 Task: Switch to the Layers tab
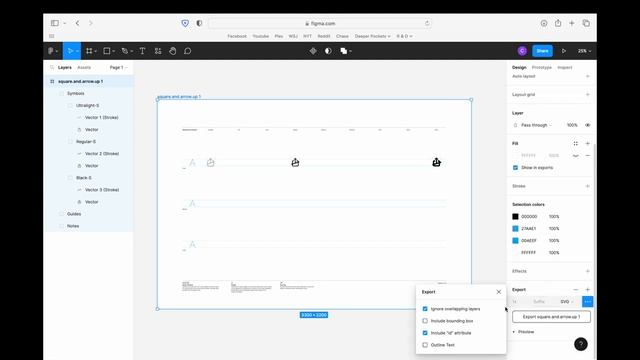[64, 67]
